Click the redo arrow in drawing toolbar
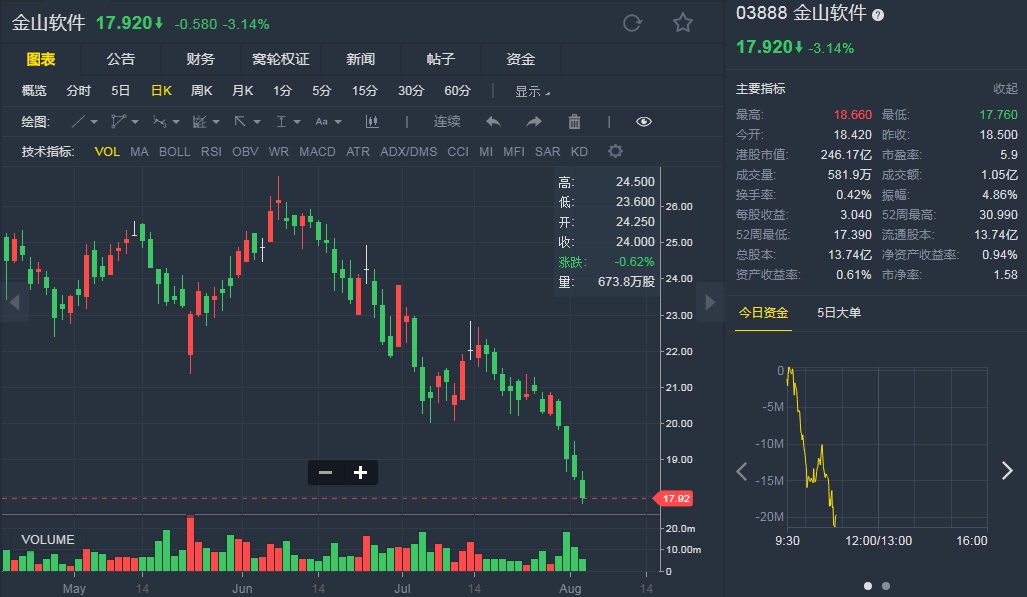Screen dimensions: 1027x597 pyautogui.click(x=534, y=122)
